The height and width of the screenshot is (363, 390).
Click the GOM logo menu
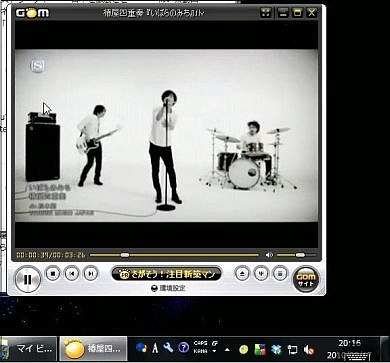point(32,13)
